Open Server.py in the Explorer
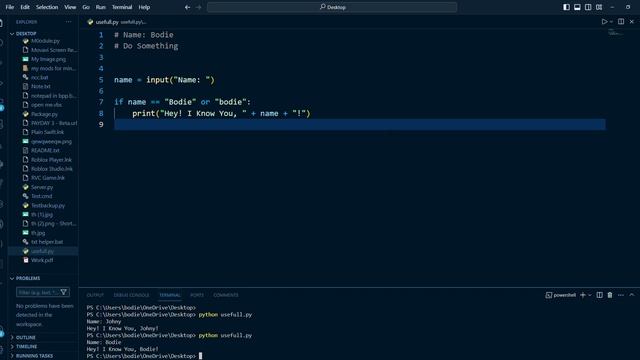This screenshot has width=640, height=360. 42,187
